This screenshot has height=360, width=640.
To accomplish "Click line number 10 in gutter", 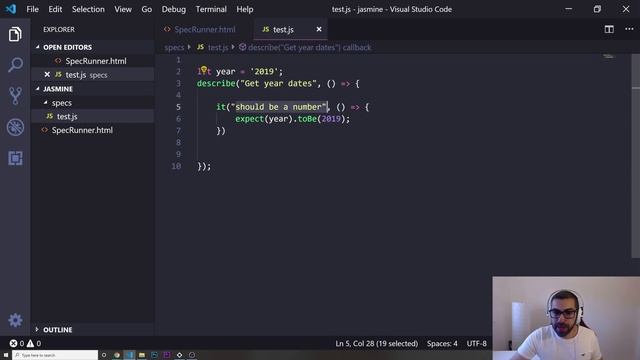I will click(176, 166).
